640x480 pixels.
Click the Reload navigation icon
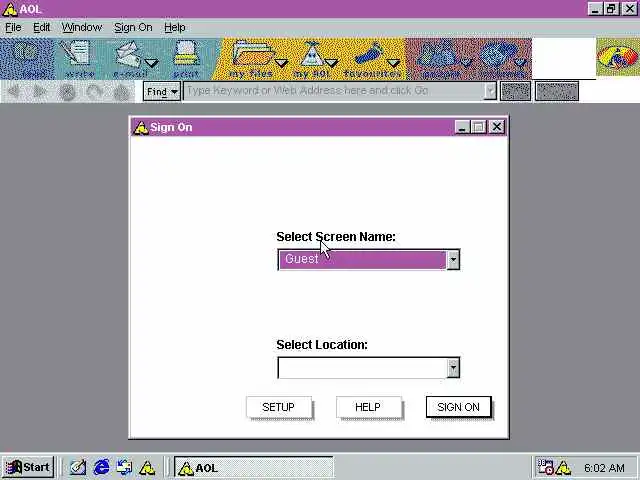coord(94,92)
